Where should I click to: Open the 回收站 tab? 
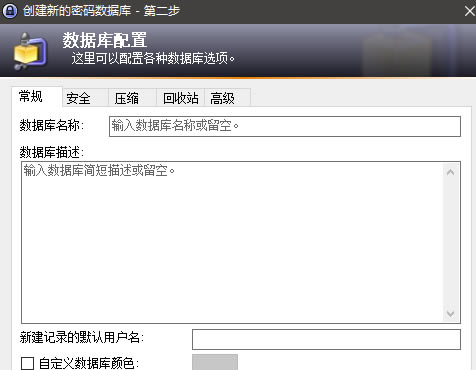(180, 98)
